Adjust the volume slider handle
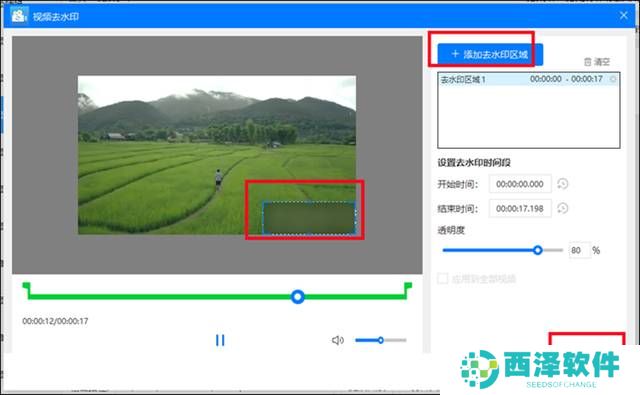The width and height of the screenshot is (640, 395). coord(380,340)
